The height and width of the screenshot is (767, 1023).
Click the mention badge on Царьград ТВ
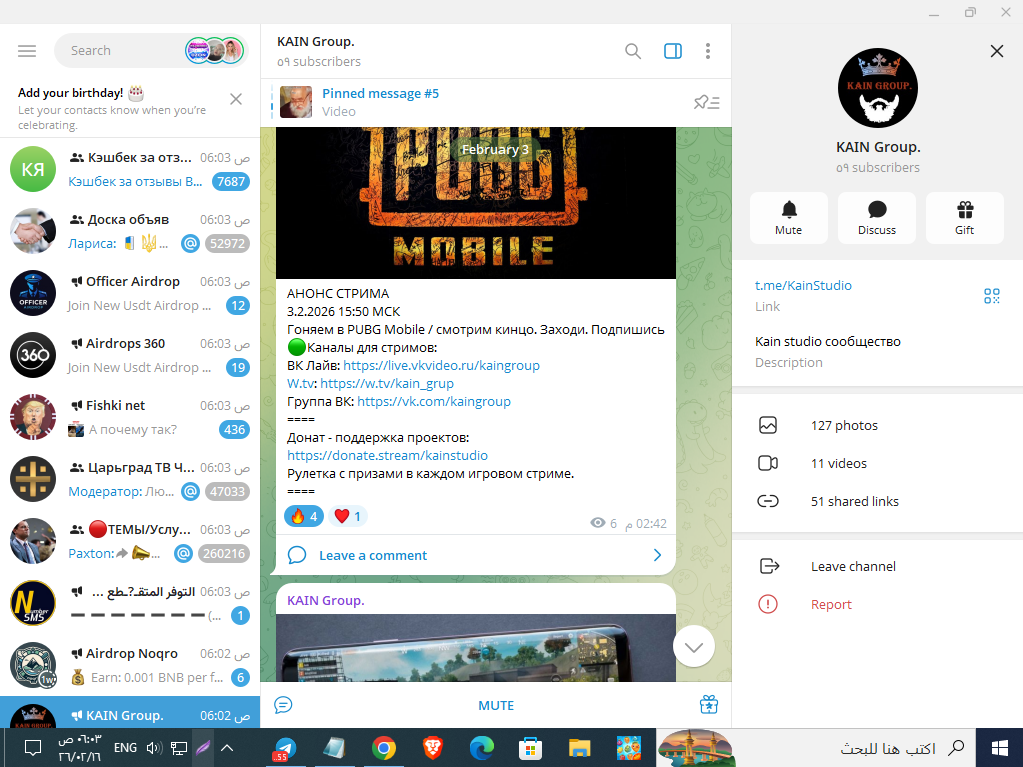point(190,491)
